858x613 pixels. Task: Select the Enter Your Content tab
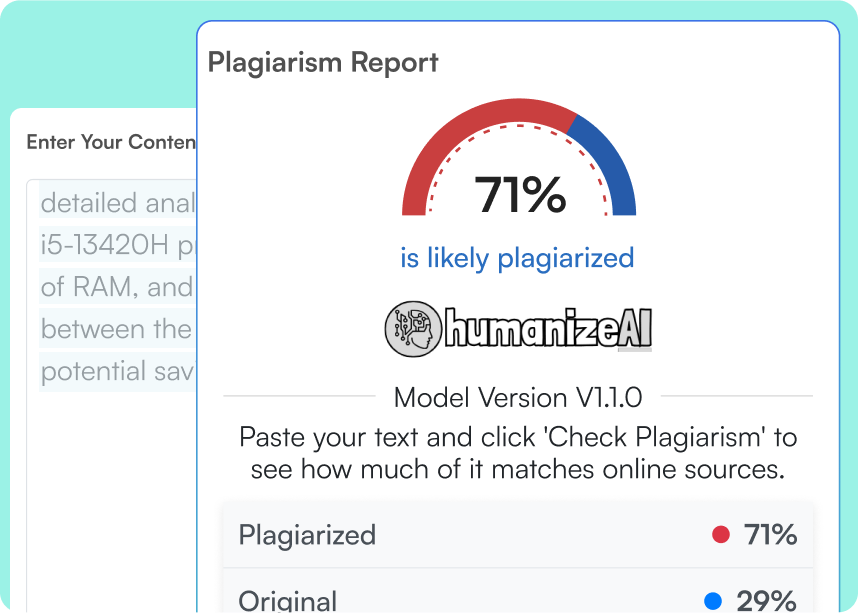(x=110, y=142)
